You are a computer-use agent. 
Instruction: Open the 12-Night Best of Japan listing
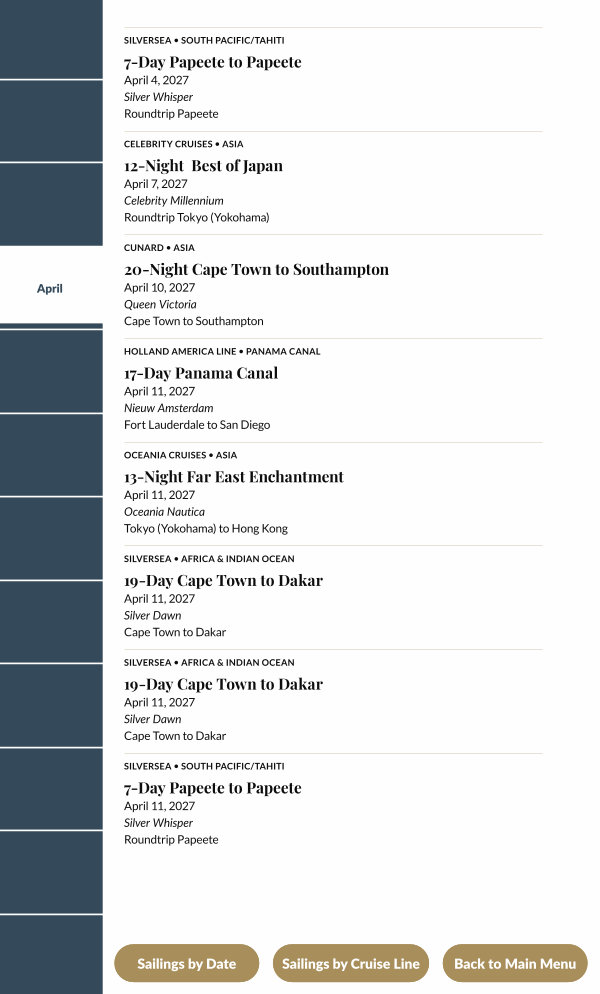[x=203, y=166]
